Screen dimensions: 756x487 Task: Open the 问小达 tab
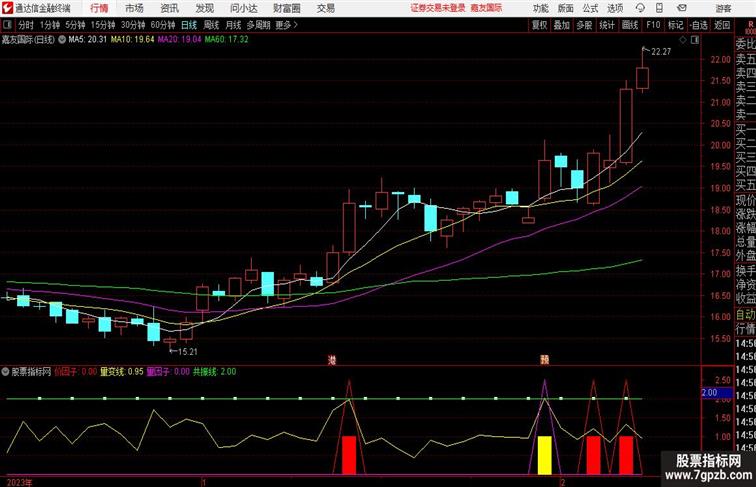click(243, 8)
